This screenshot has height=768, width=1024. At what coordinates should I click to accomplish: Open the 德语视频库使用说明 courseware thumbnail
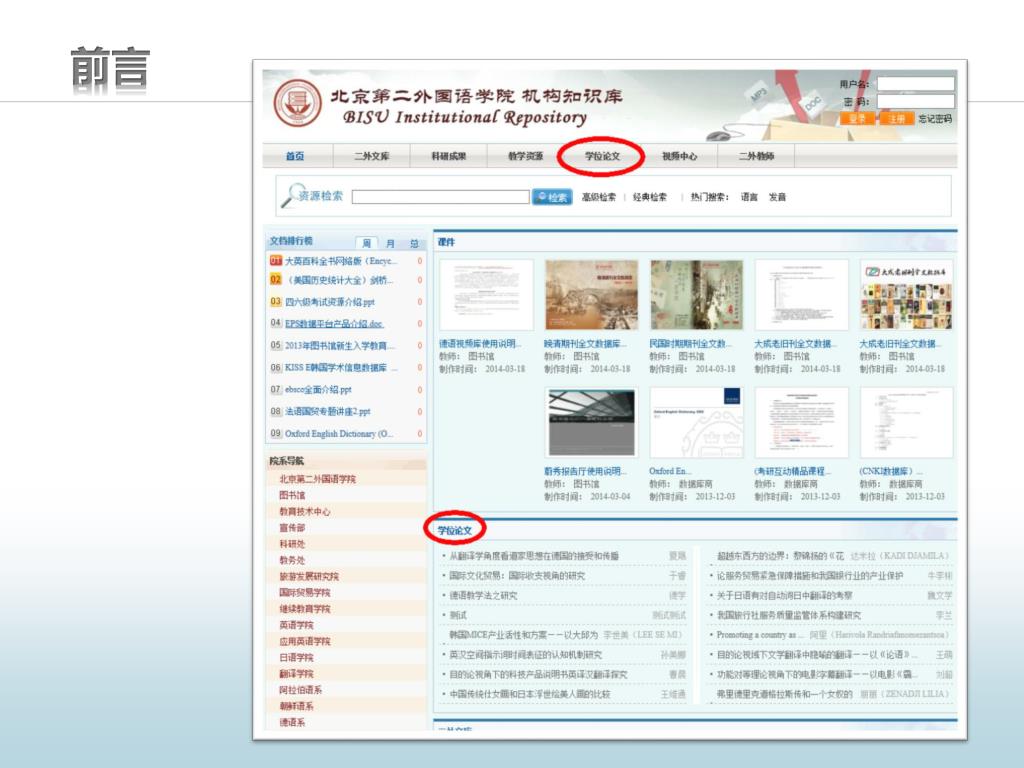point(487,295)
